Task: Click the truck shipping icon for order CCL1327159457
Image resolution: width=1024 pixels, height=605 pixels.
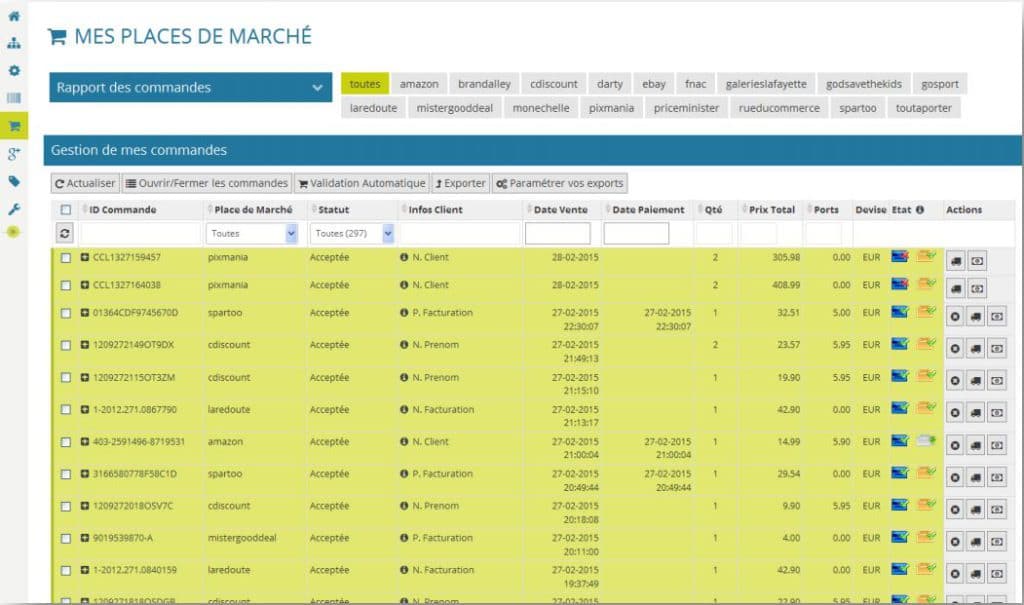Action: point(956,260)
